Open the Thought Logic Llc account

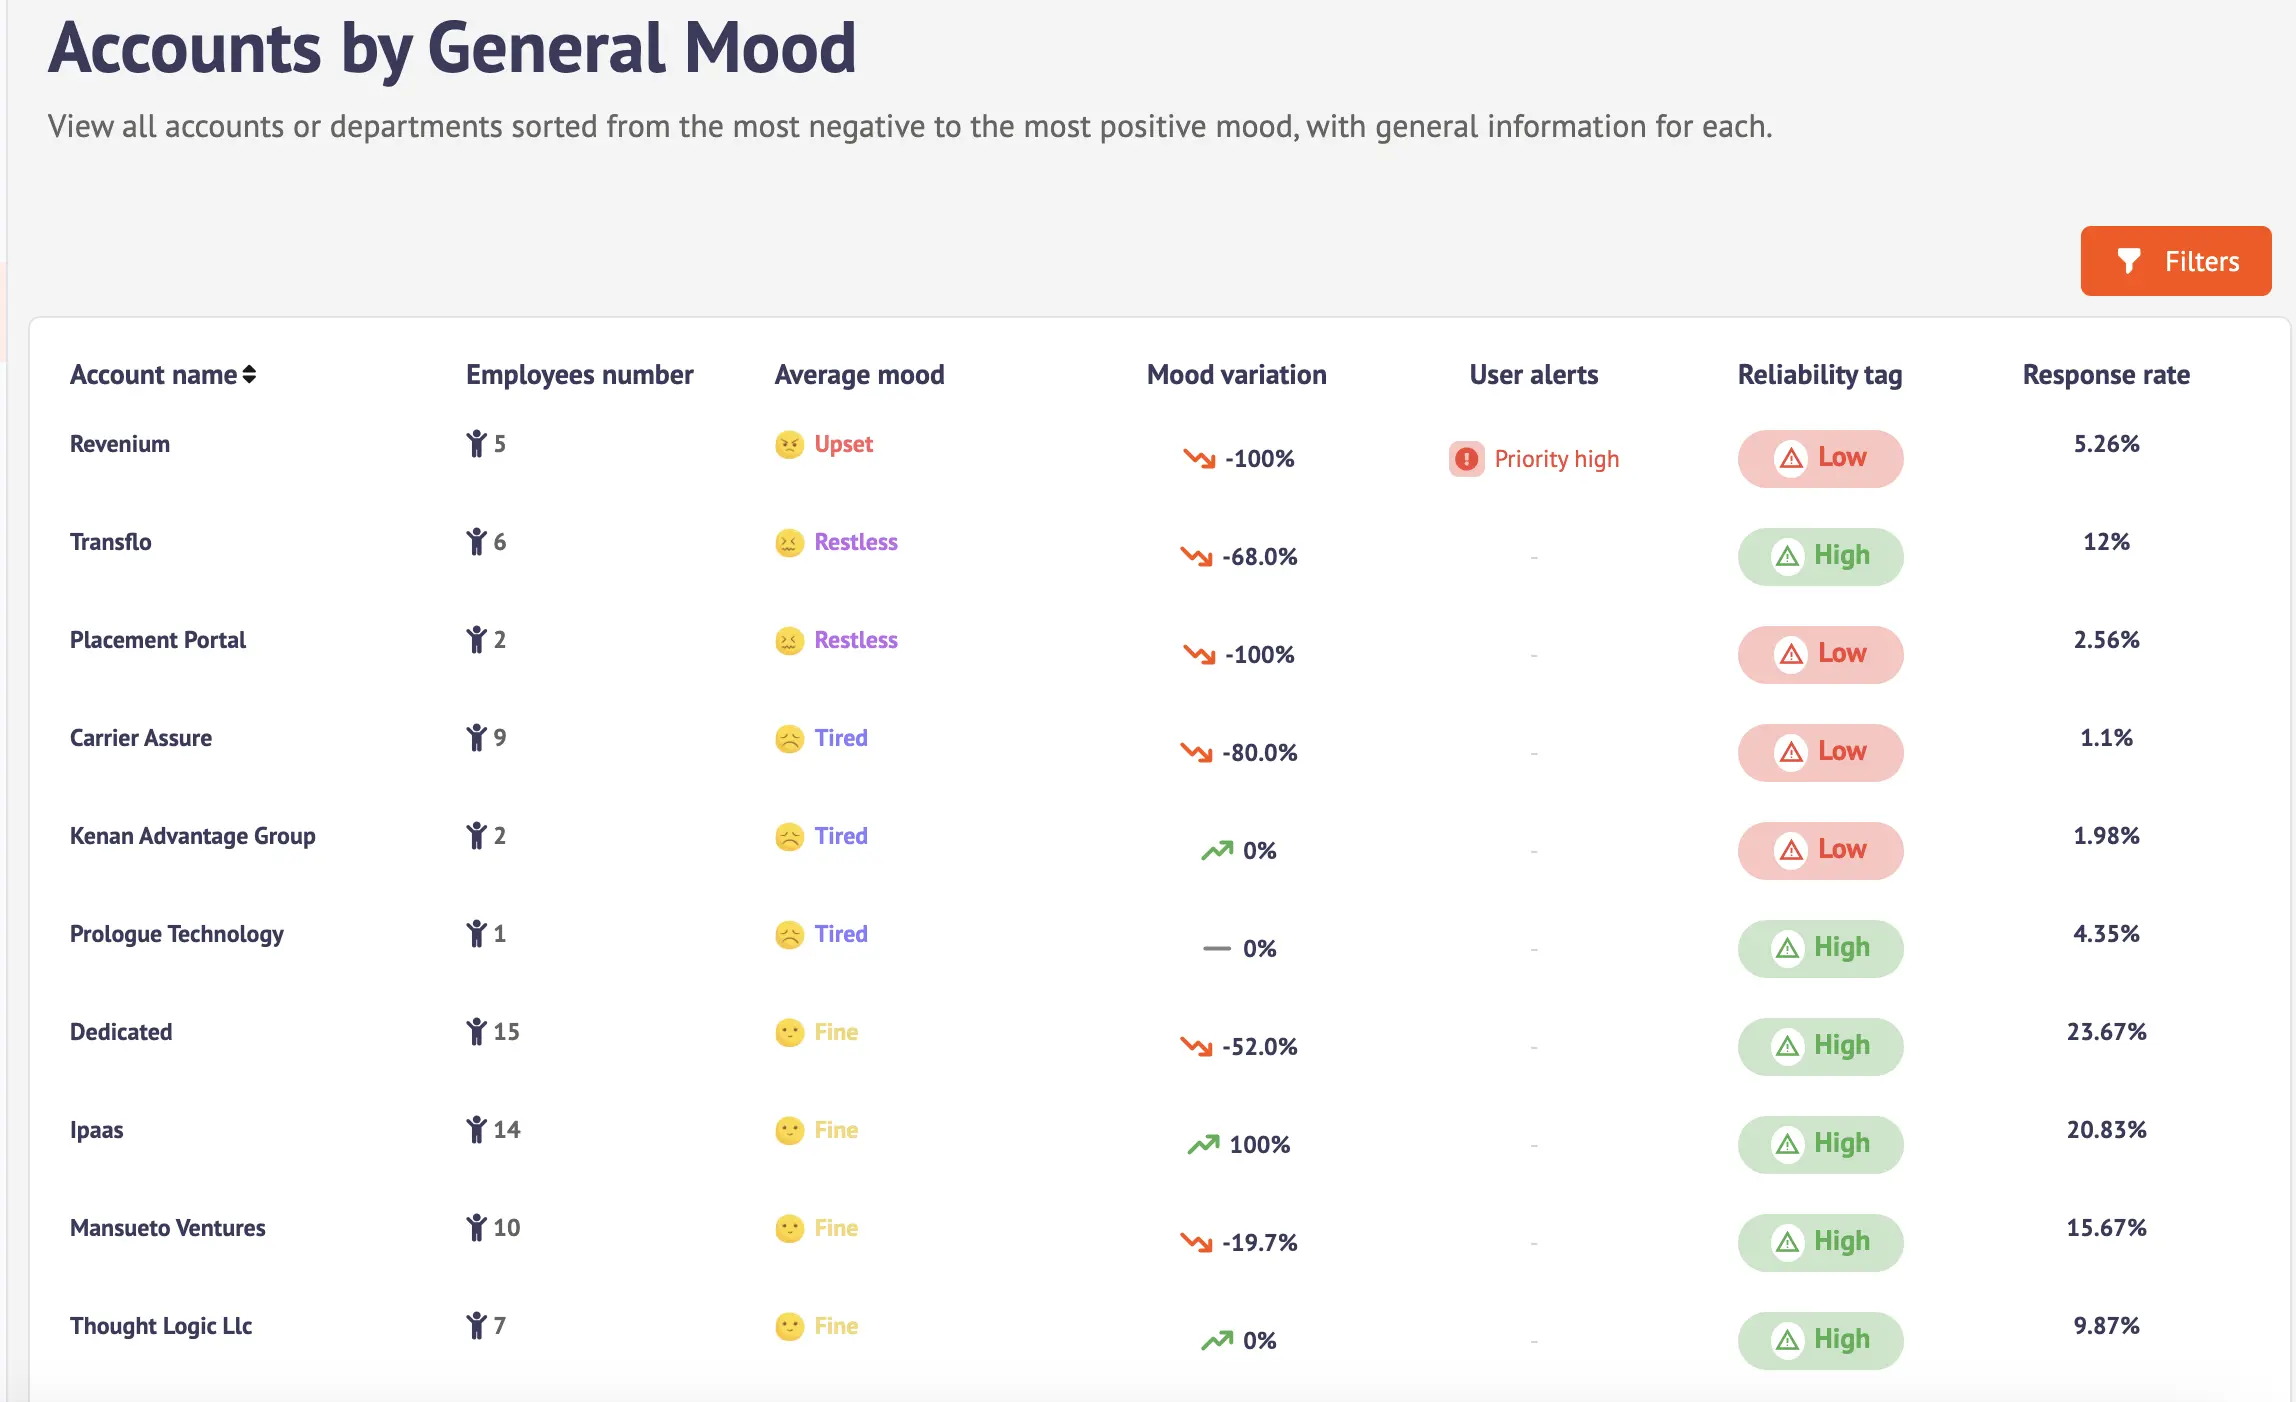161,1326
